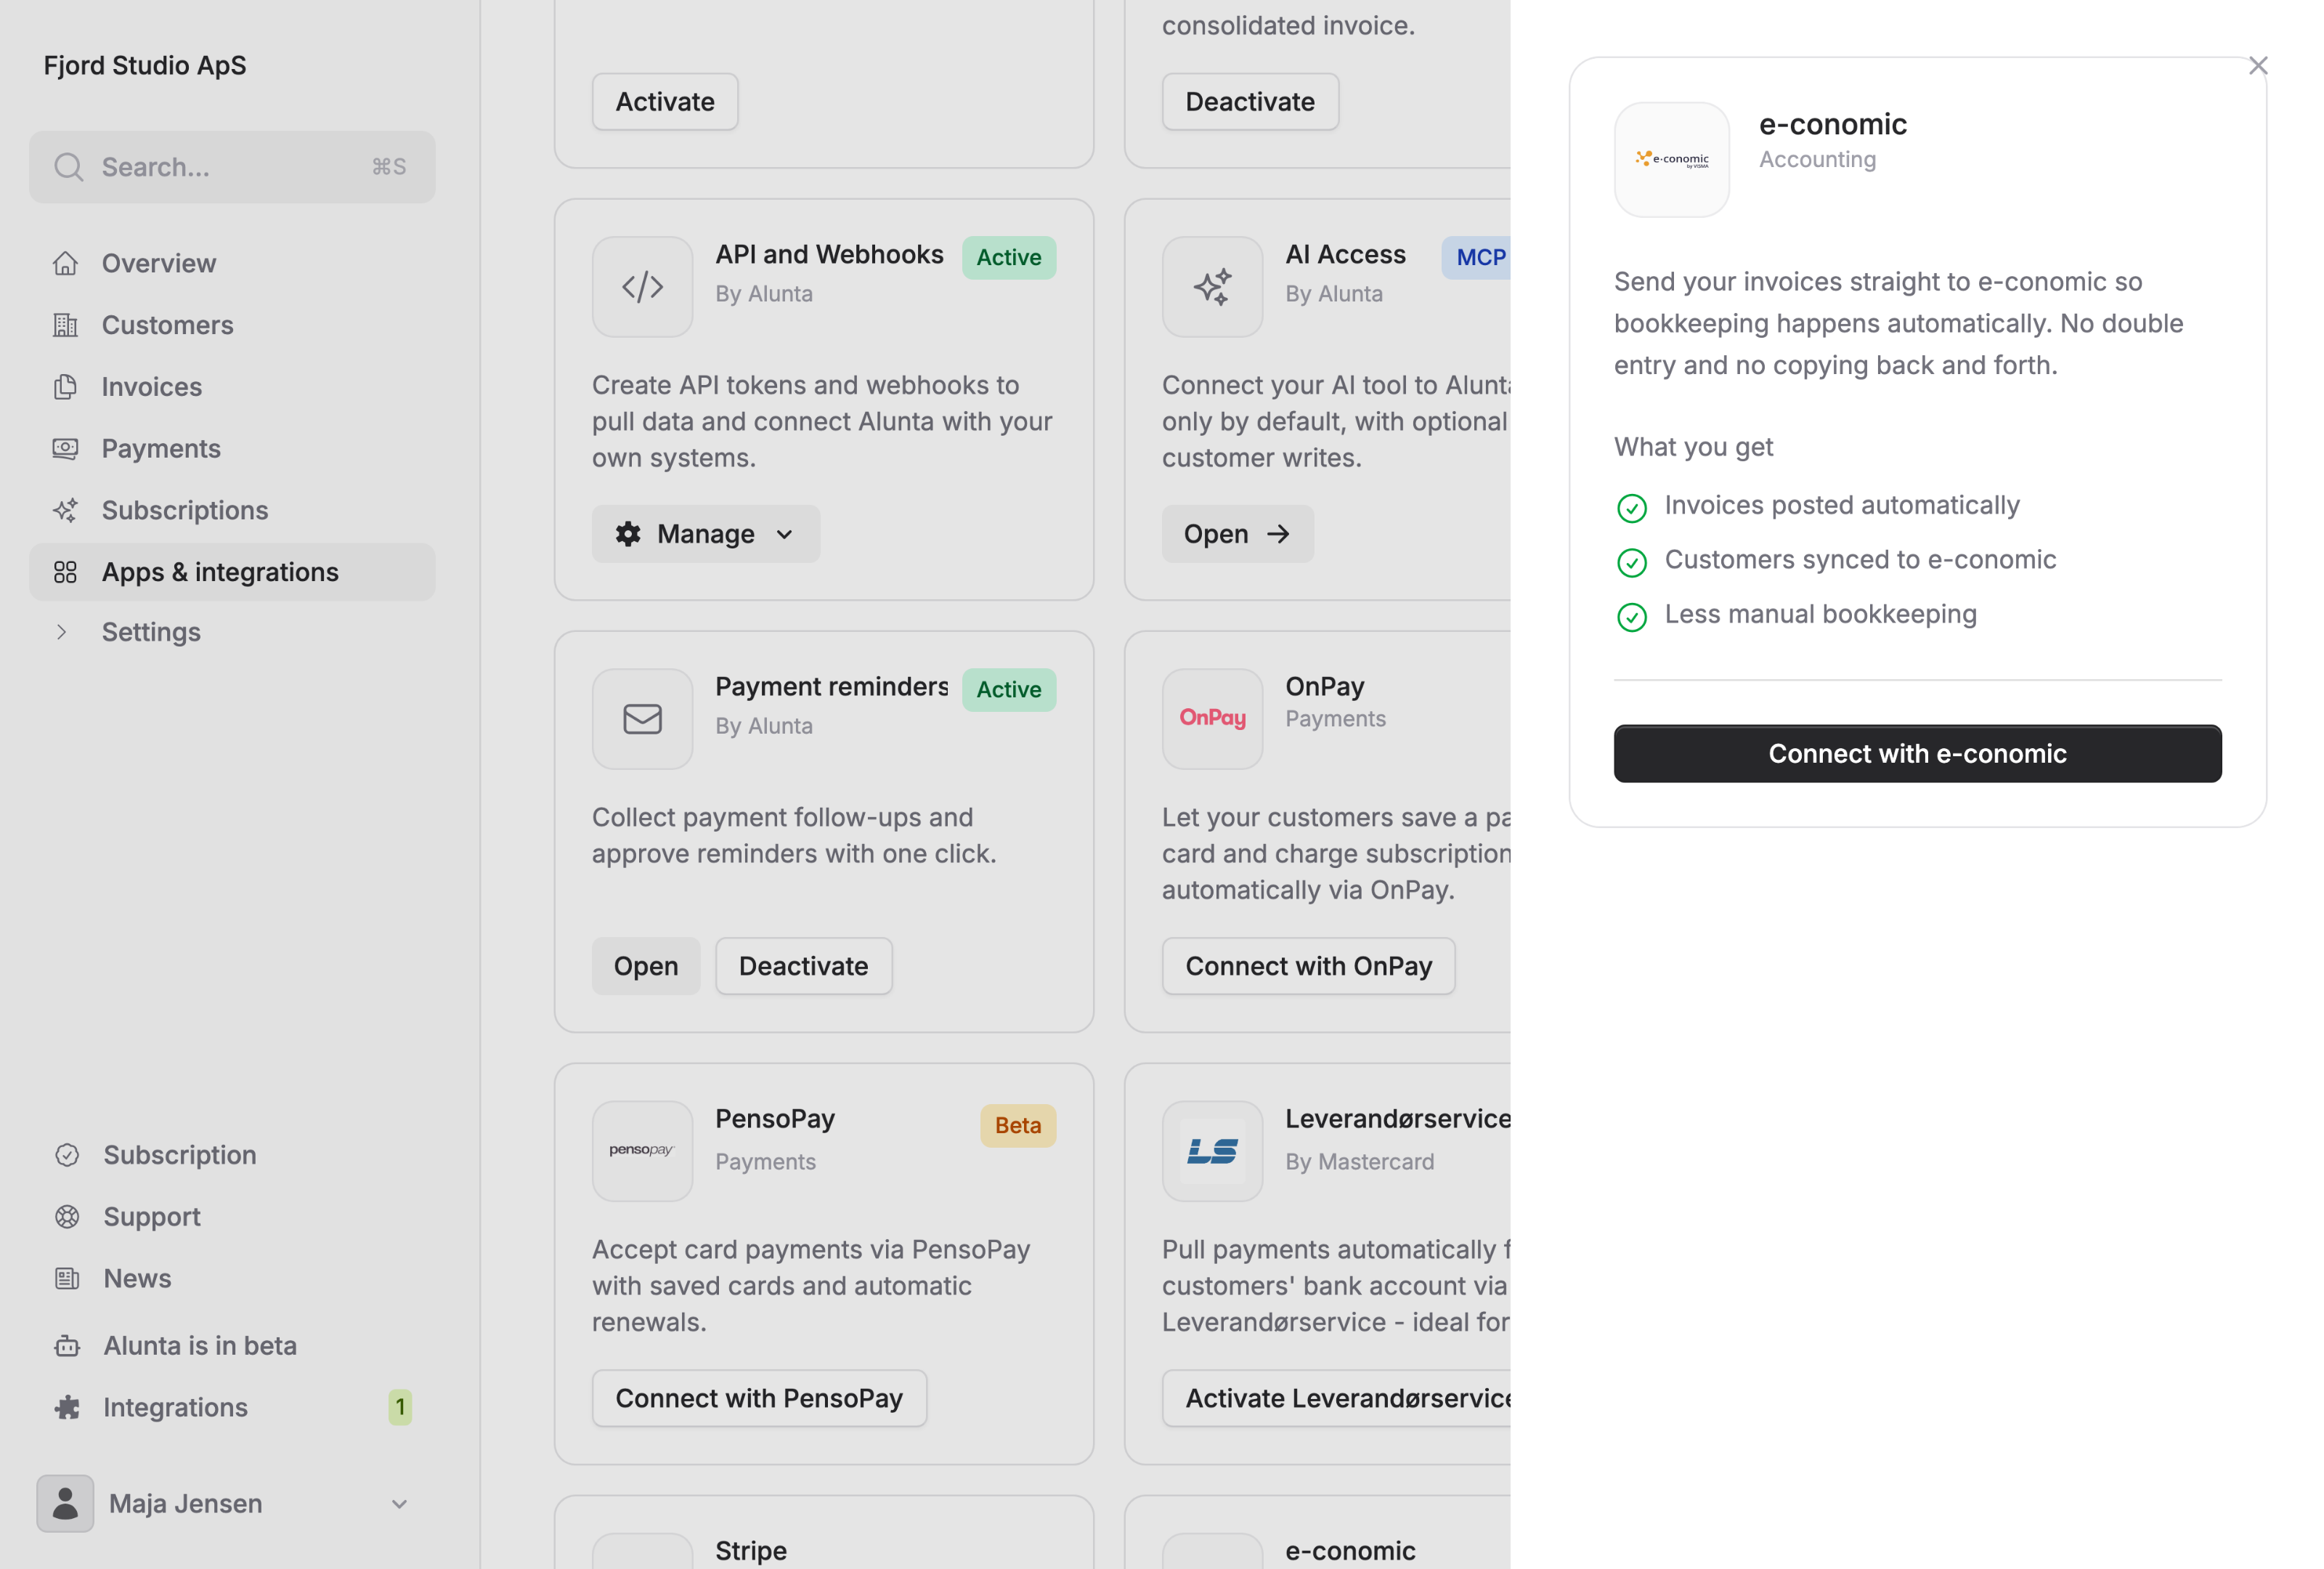Click the Apps & integrations grid icon
This screenshot has height=1569, width=2324.
pyautogui.click(x=66, y=572)
